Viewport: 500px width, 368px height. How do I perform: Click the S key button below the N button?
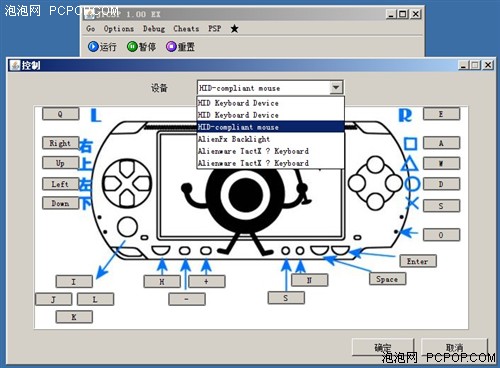point(286,298)
